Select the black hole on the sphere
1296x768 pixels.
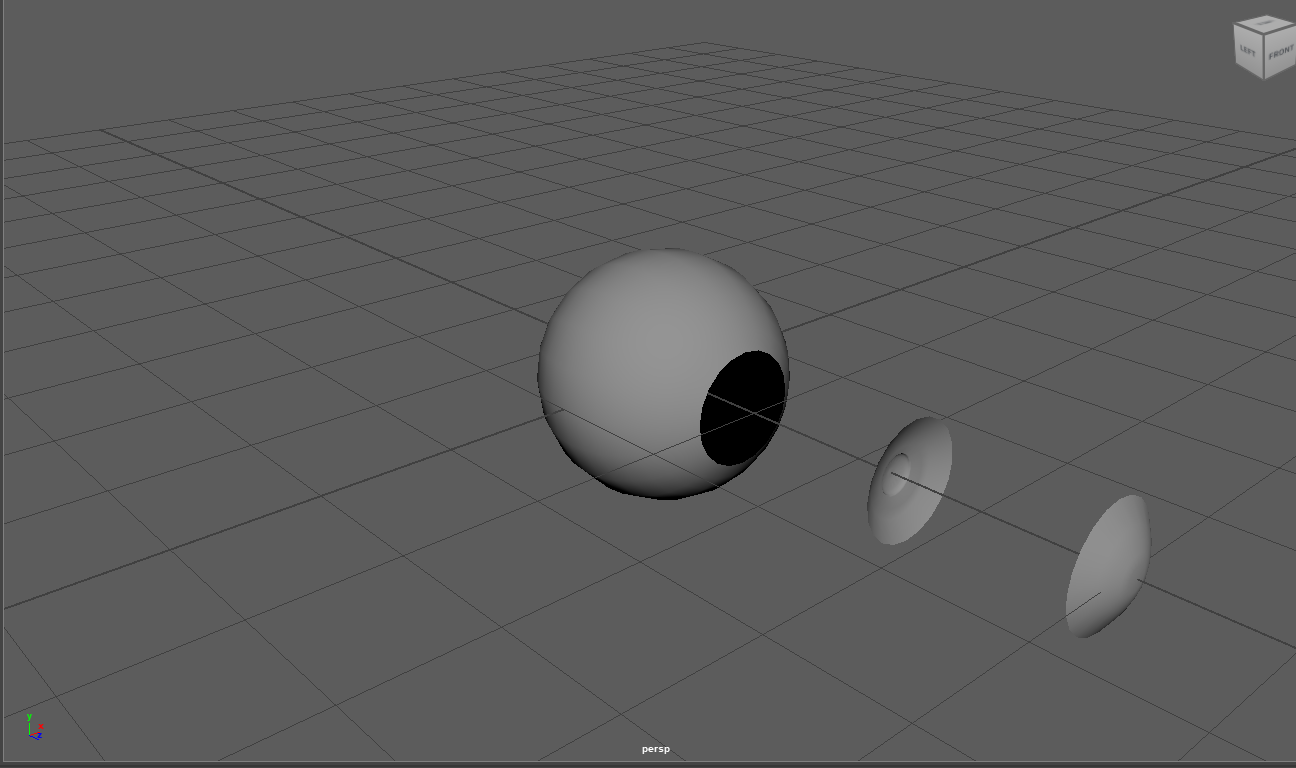(742, 407)
